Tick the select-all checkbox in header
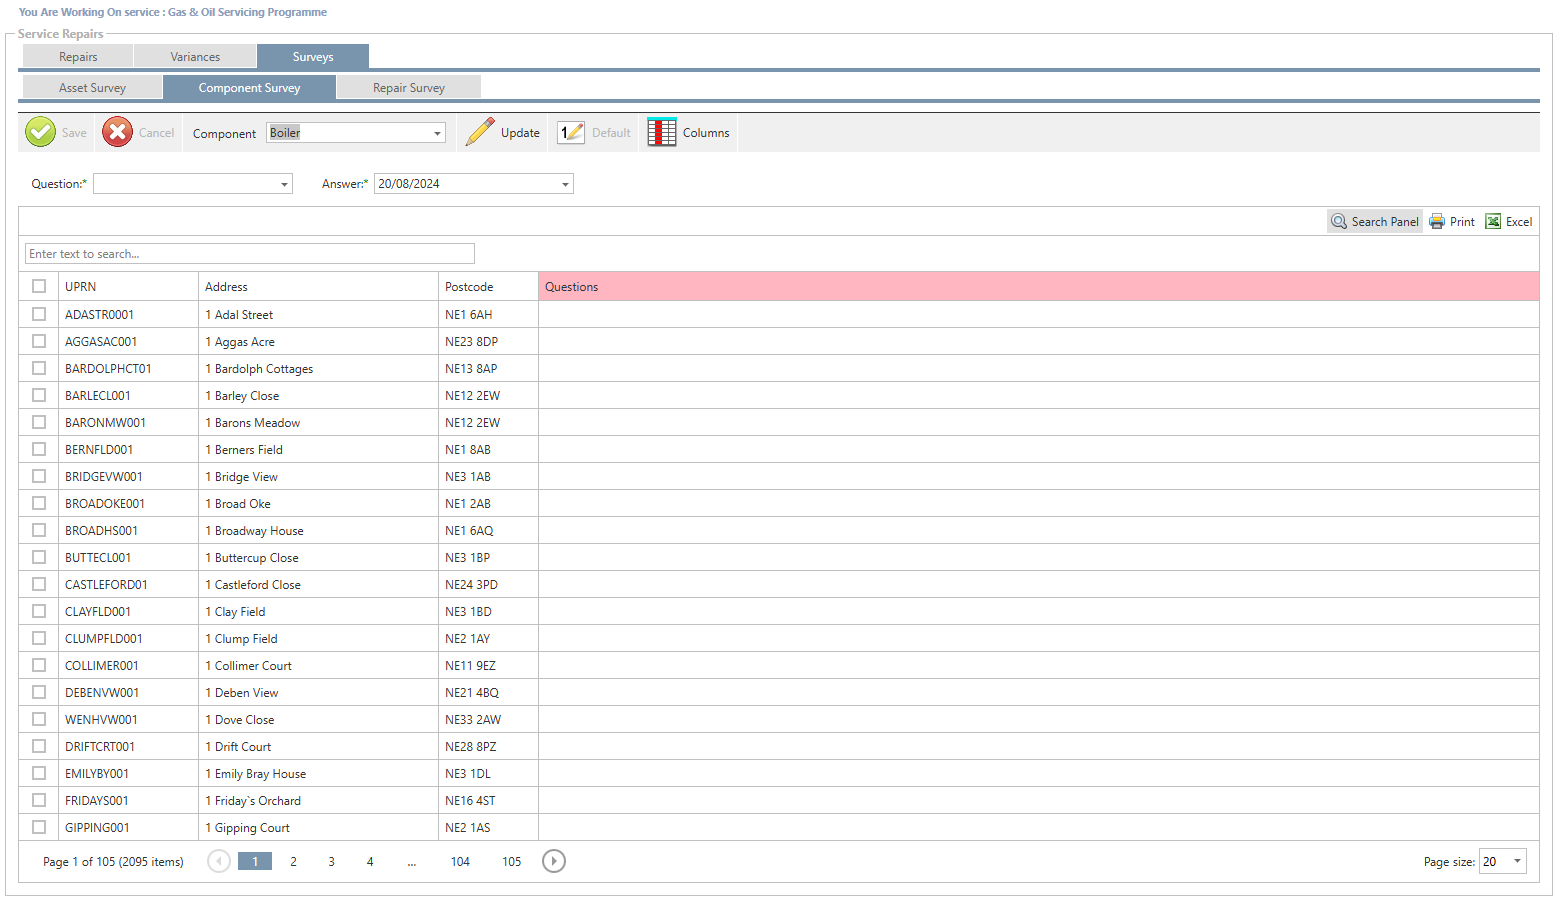1561x901 pixels. click(39, 286)
